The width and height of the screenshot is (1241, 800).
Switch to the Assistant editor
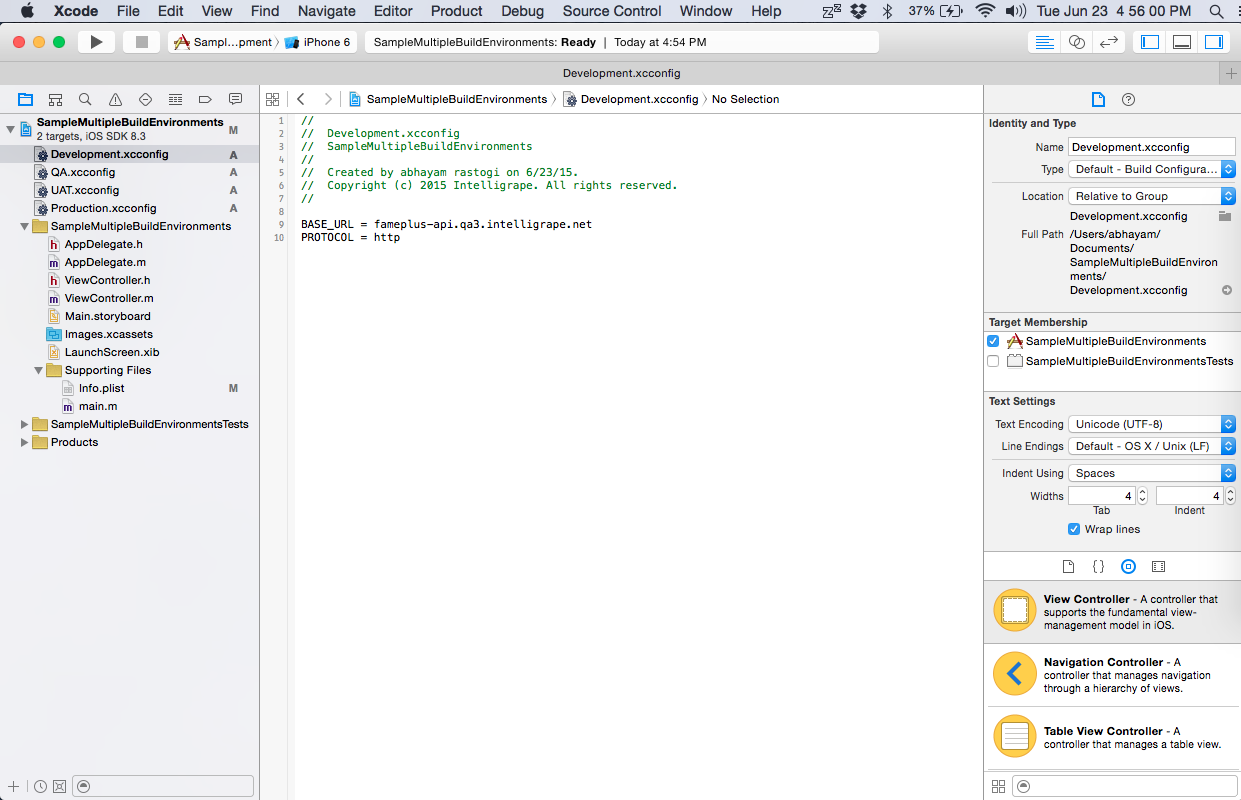click(x=1076, y=42)
